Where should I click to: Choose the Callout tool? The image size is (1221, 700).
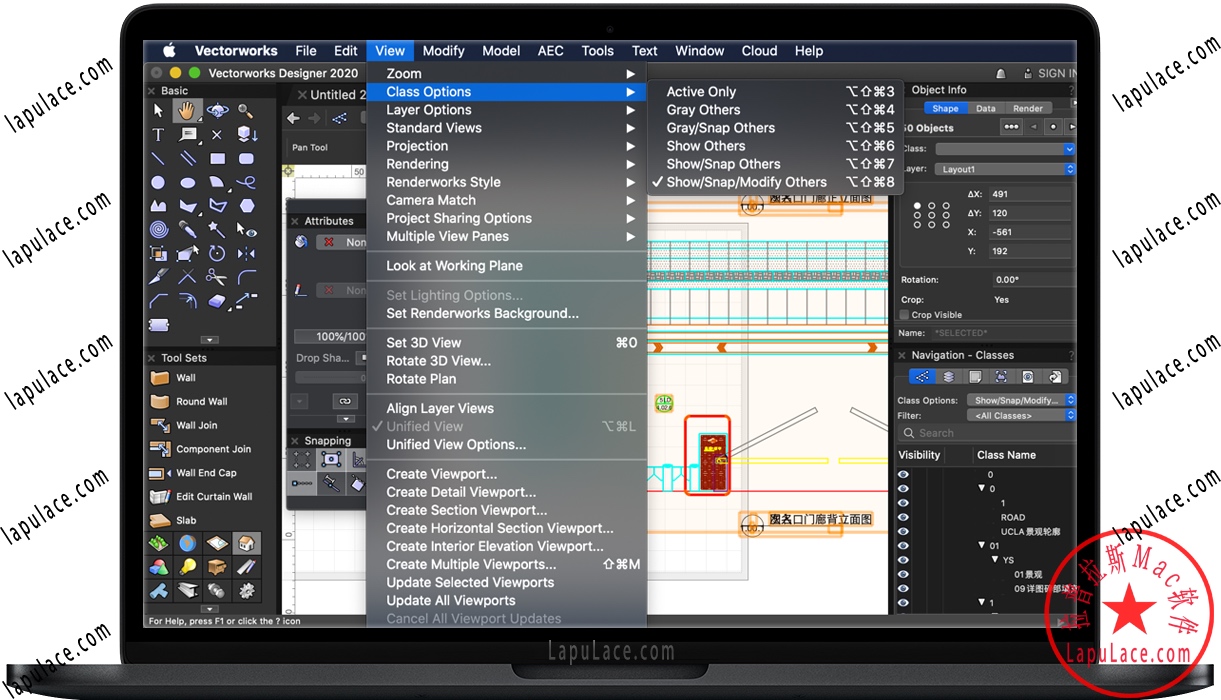188,134
